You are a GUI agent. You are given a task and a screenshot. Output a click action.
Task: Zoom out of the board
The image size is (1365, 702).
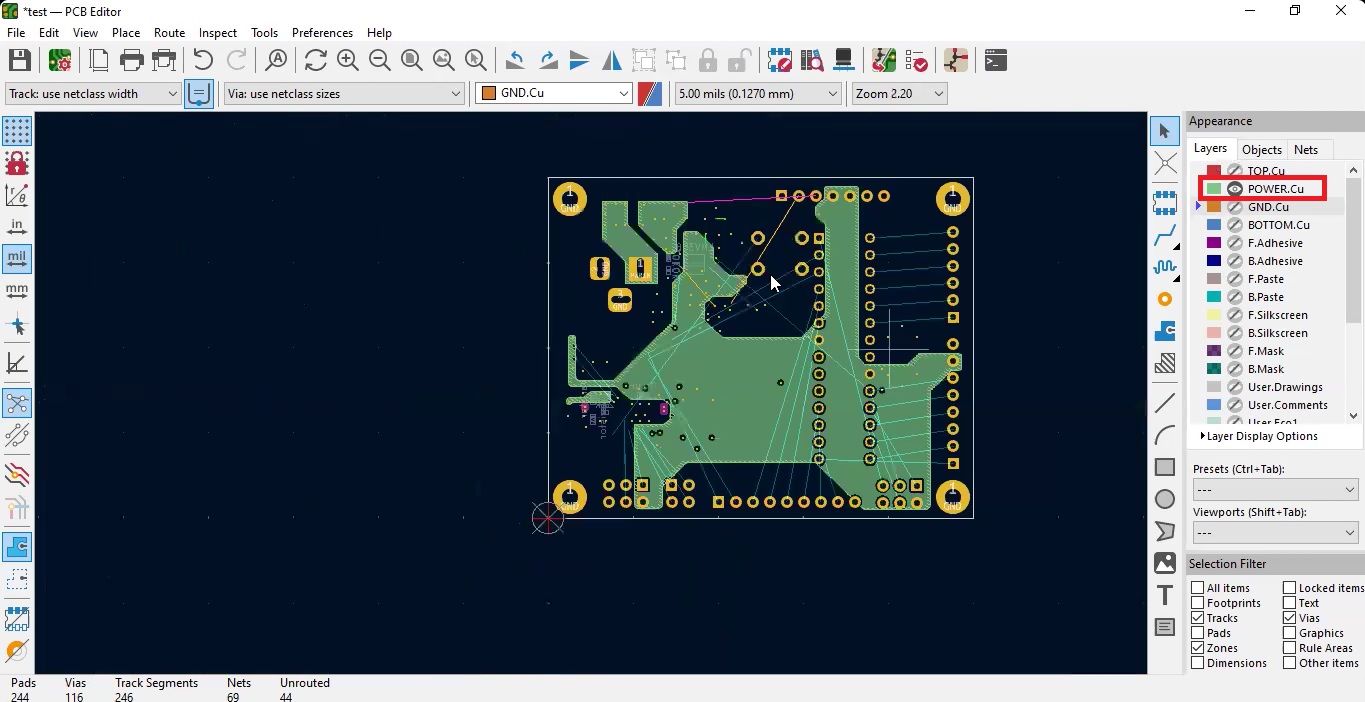coord(379,60)
